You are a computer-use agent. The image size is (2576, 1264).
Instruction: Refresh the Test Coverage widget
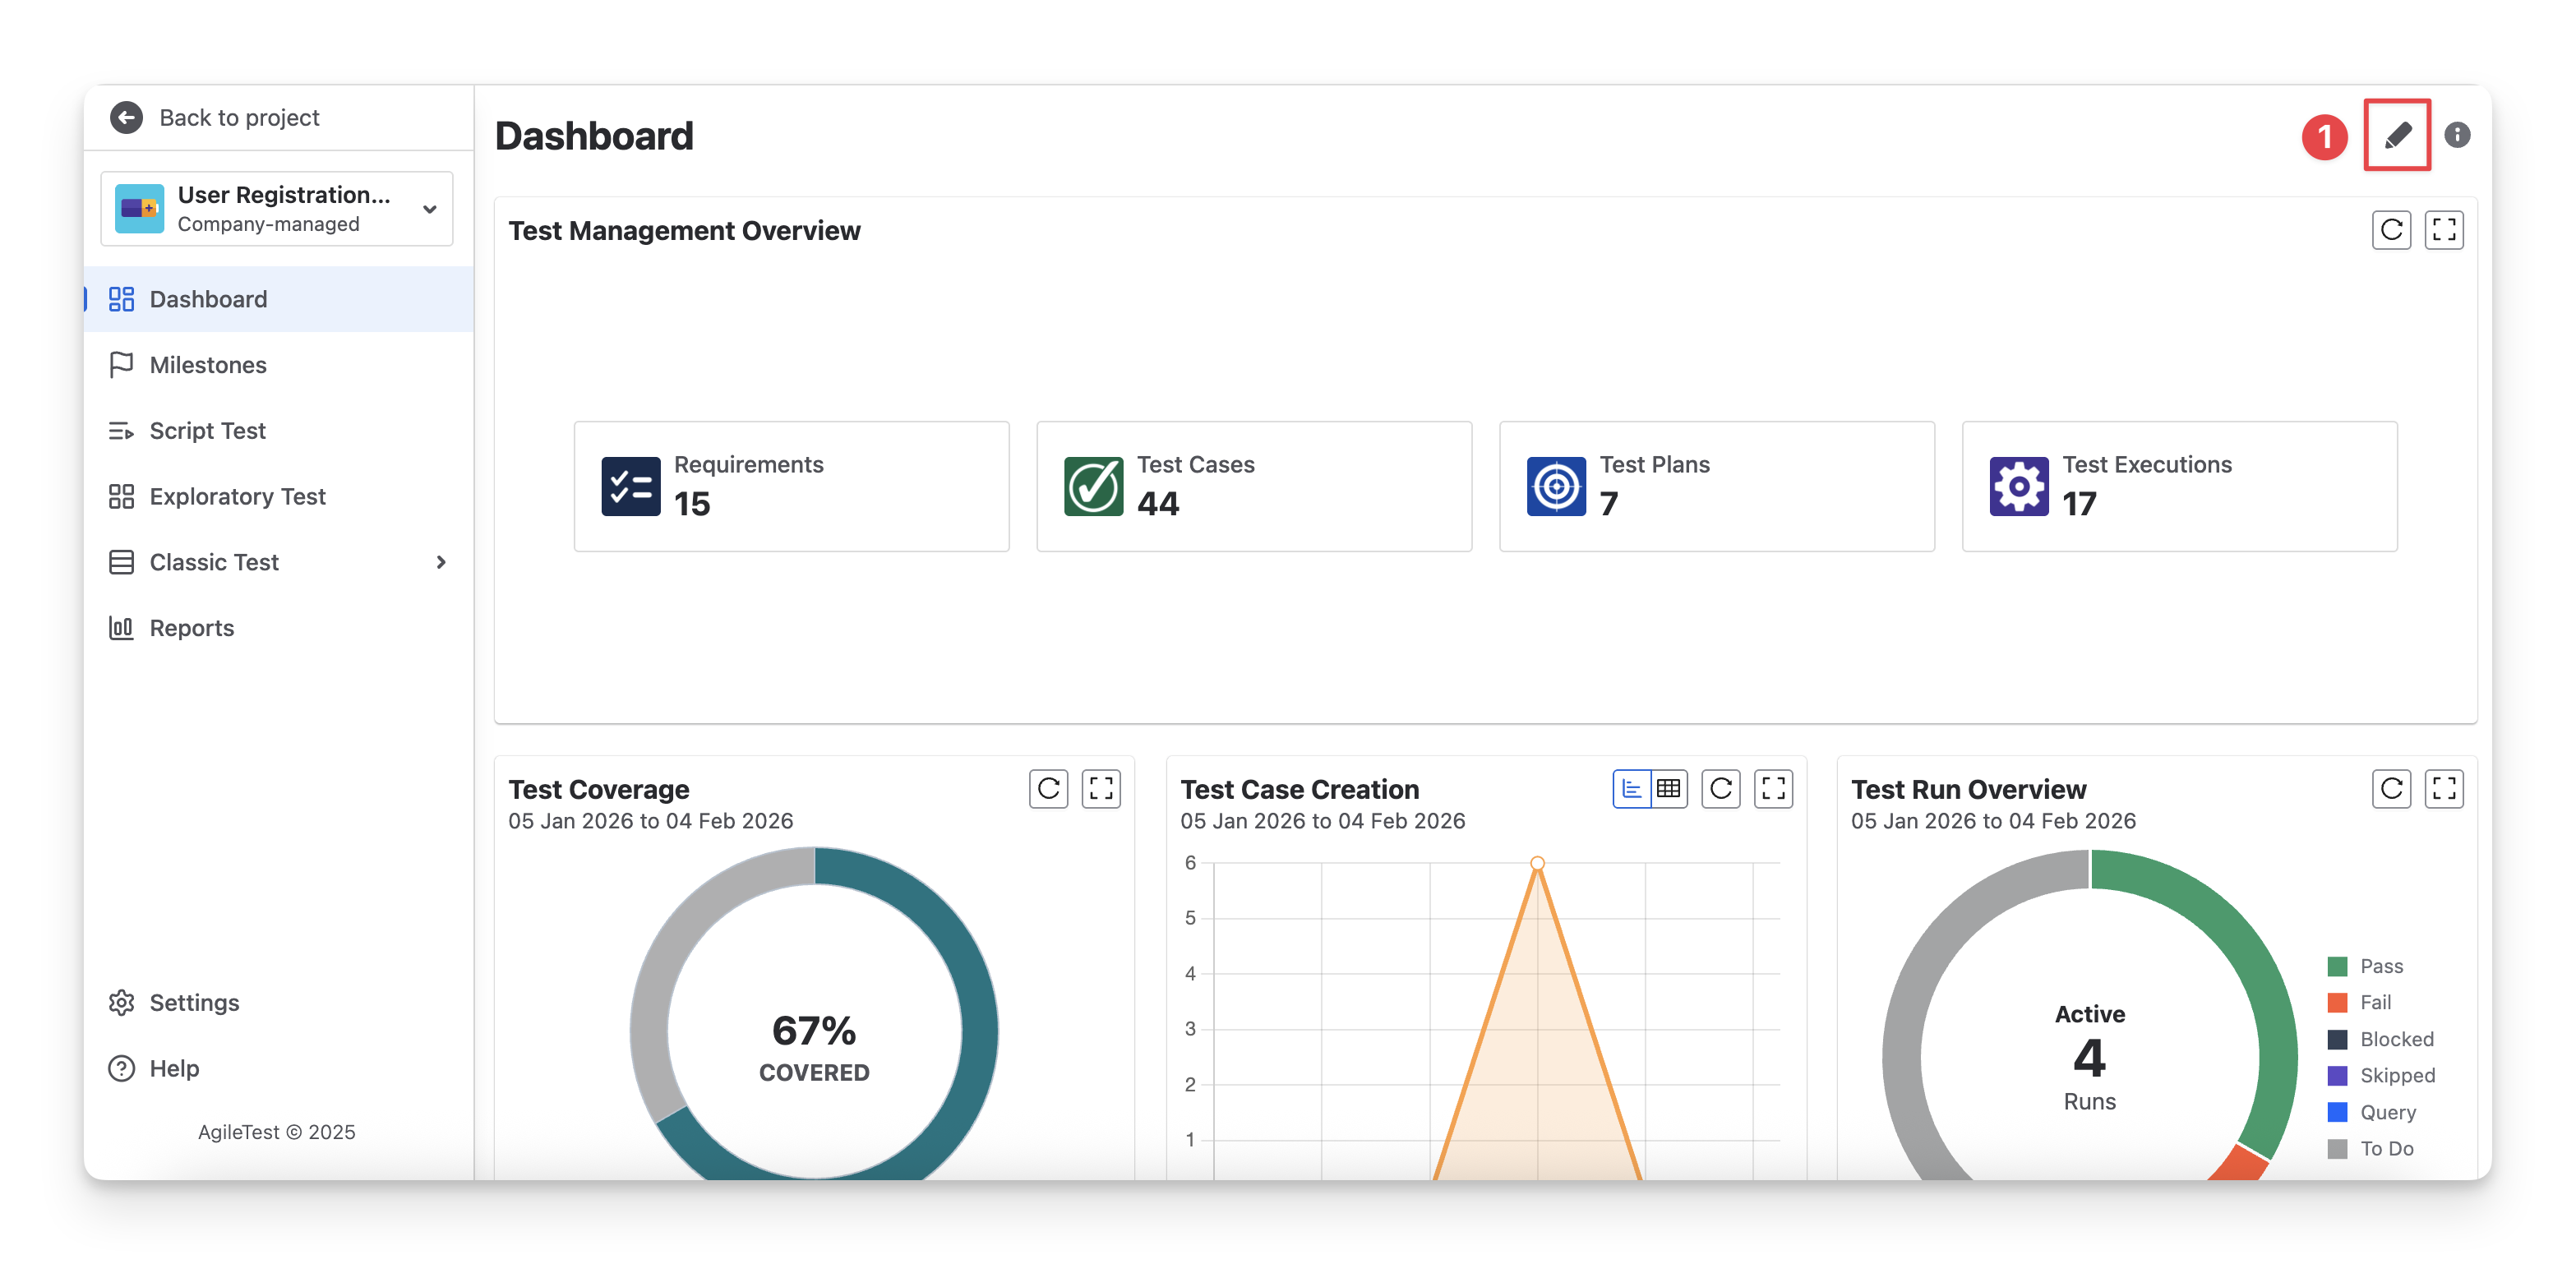pyautogui.click(x=1048, y=789)
